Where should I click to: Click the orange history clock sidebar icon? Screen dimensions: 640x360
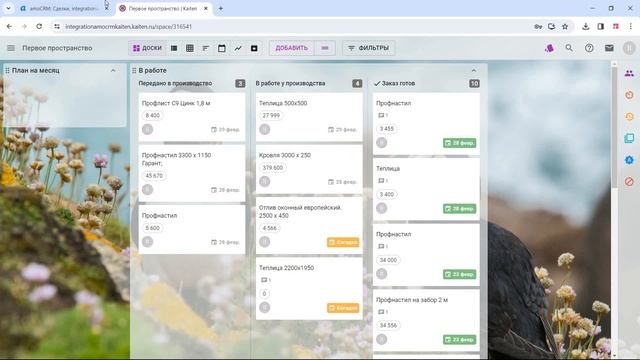click(x=629, y=117)
